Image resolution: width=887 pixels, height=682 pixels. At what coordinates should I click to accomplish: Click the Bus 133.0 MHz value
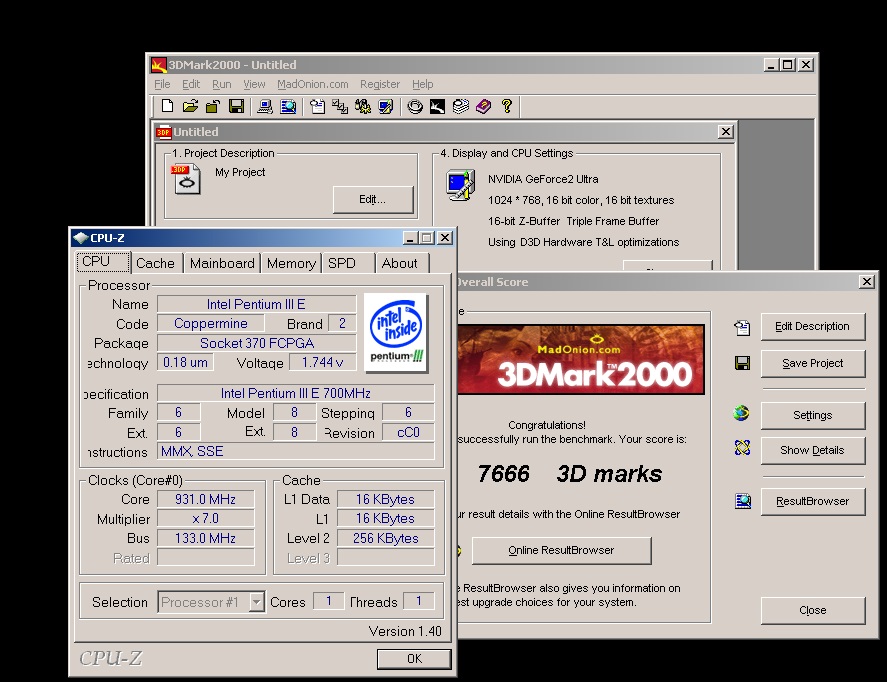[x=205, y=538]
